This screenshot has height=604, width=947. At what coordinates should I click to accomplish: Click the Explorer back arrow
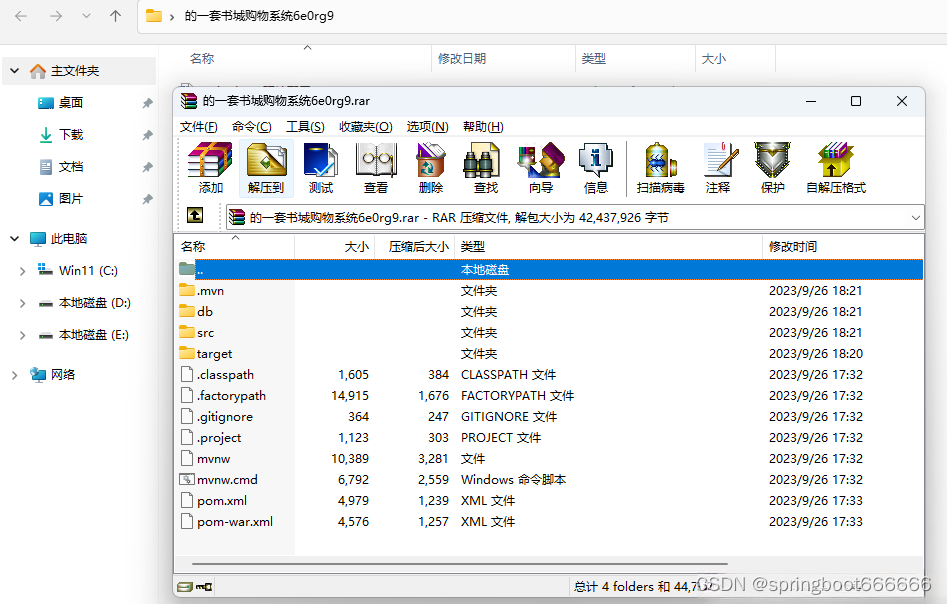click(x=21, y=16)
